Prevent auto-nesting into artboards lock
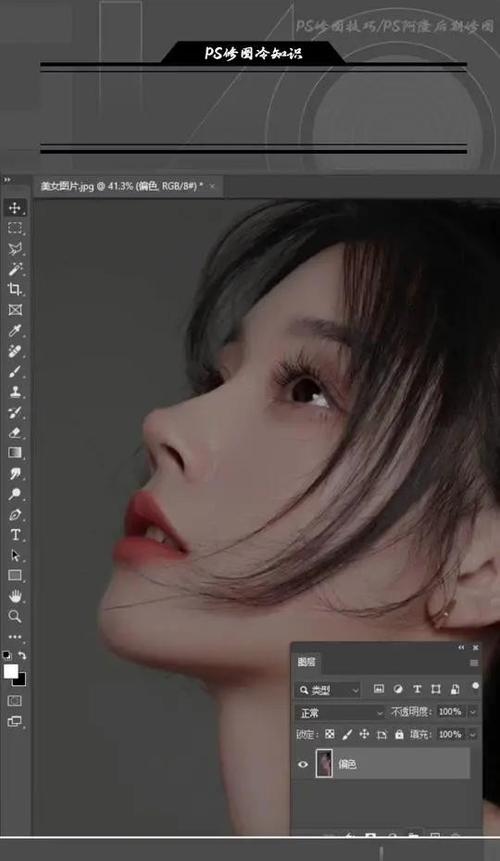Viewport: 500px width, 861px height. [x=381, y=734]
